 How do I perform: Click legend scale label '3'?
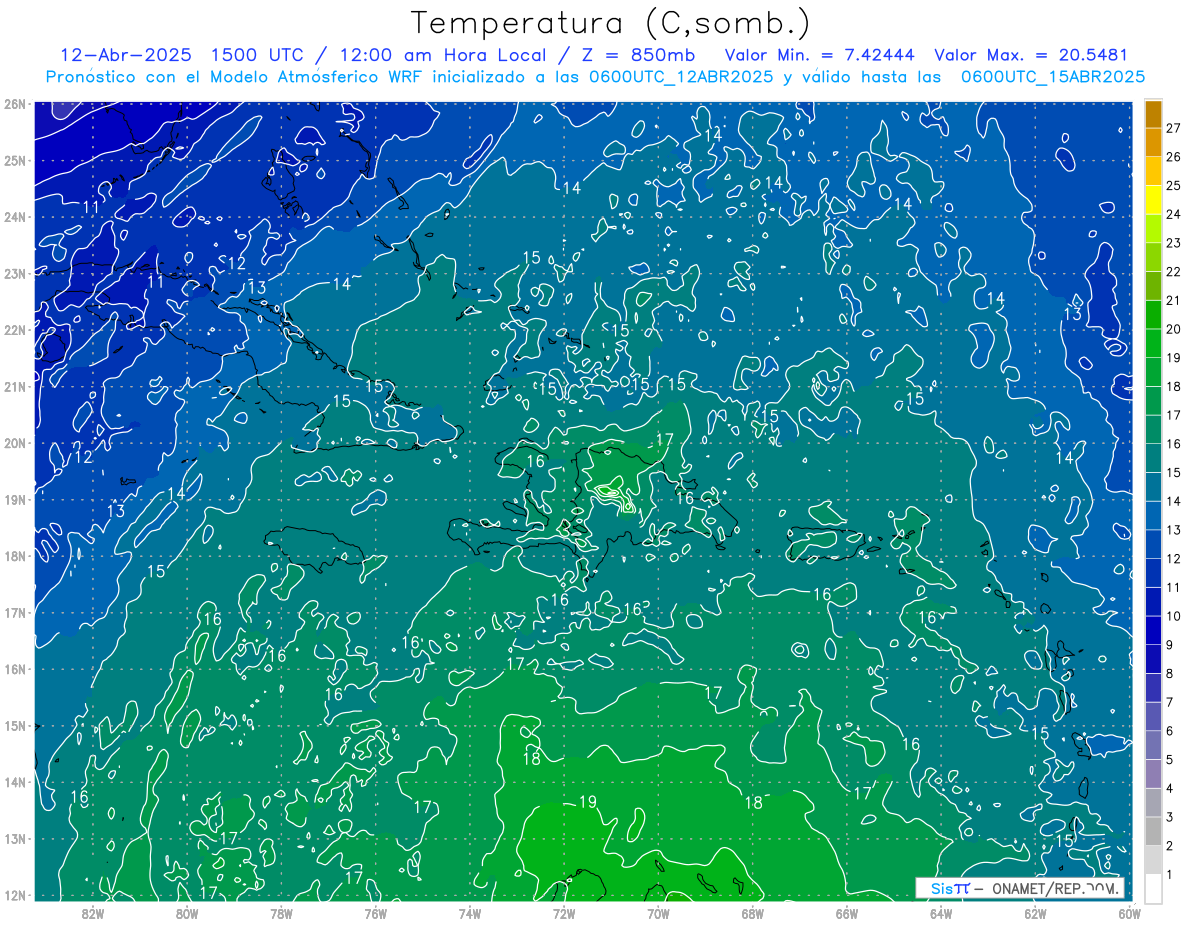point(1171,817)
